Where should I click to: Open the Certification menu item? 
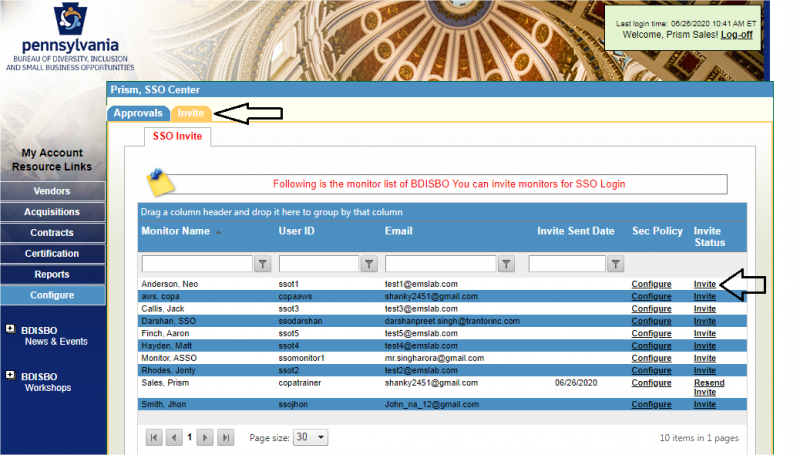pyautogui.click(x=52, y=254)
